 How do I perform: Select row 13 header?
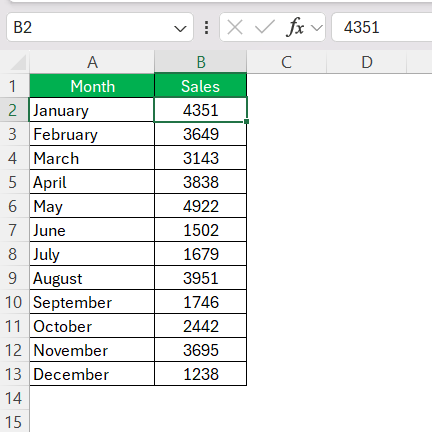click(x=14, y=374)
